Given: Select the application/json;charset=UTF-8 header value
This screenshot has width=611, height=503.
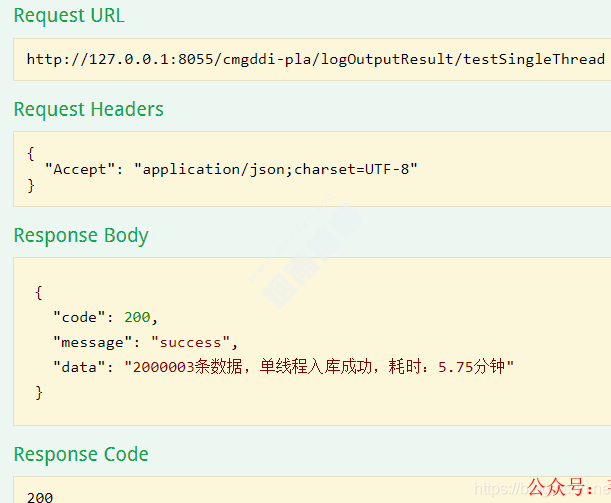Looking at the screenshot, I should [275, 169].
